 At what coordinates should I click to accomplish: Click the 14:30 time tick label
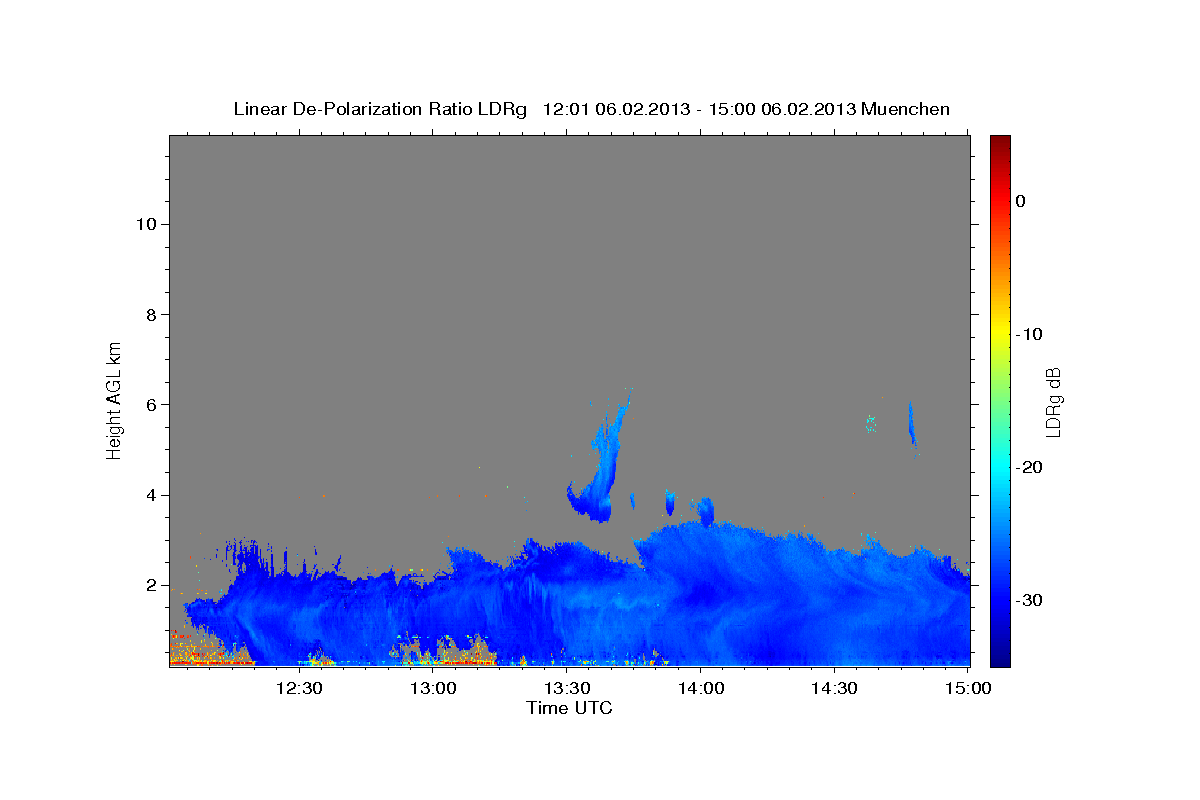833,688
